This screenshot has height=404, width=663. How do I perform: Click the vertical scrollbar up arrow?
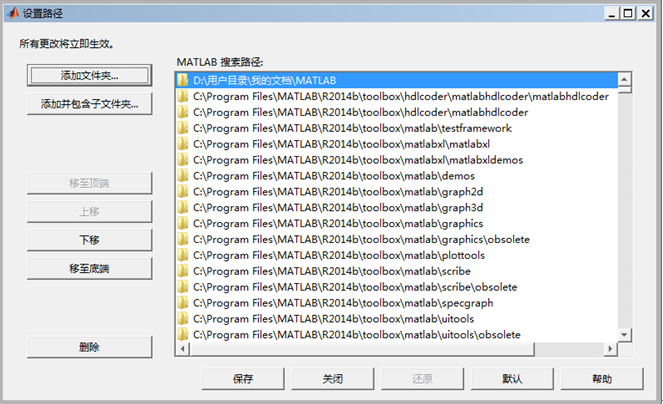coord(624,79)
